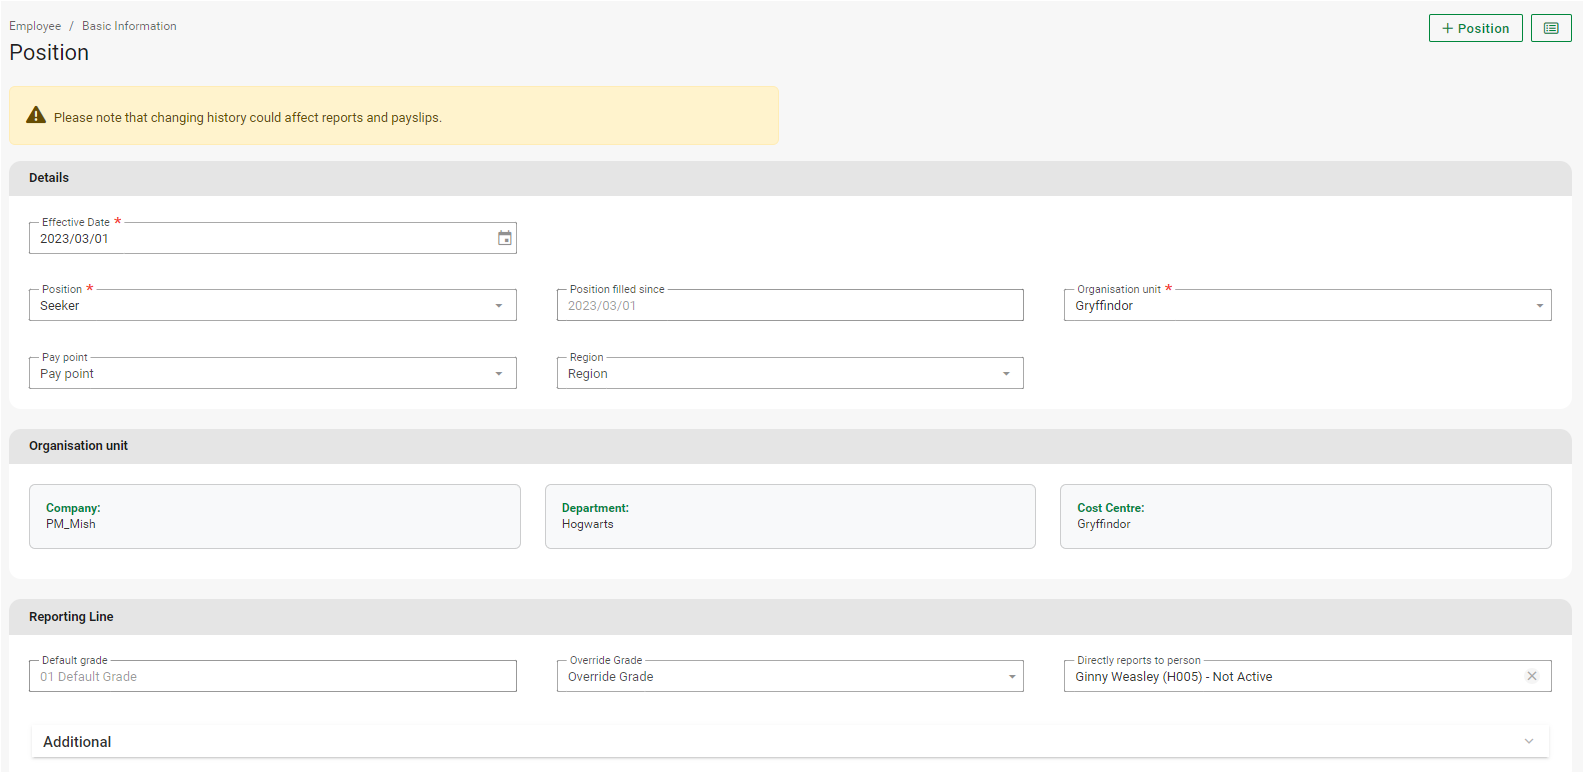Open the Organisation unit dropdown
Viewport: 1584px width, 773px height.
click(1306, 306)
